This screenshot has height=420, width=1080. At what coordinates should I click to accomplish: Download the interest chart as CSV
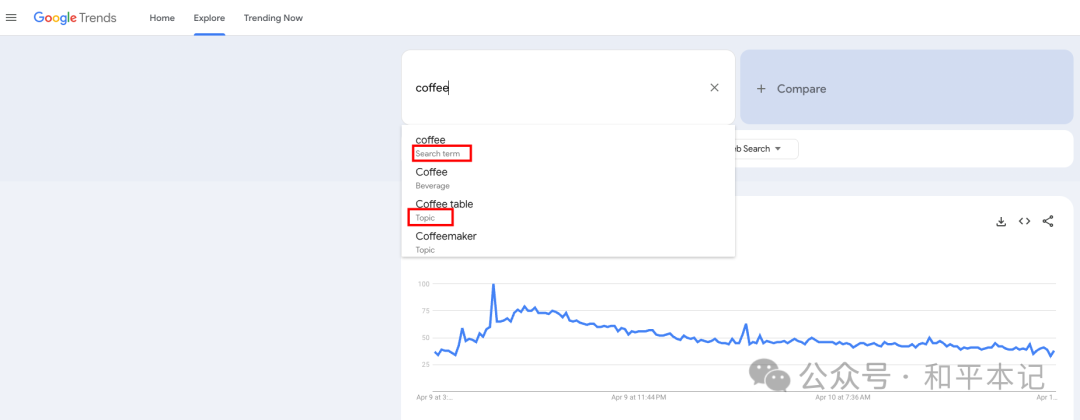1001,222
